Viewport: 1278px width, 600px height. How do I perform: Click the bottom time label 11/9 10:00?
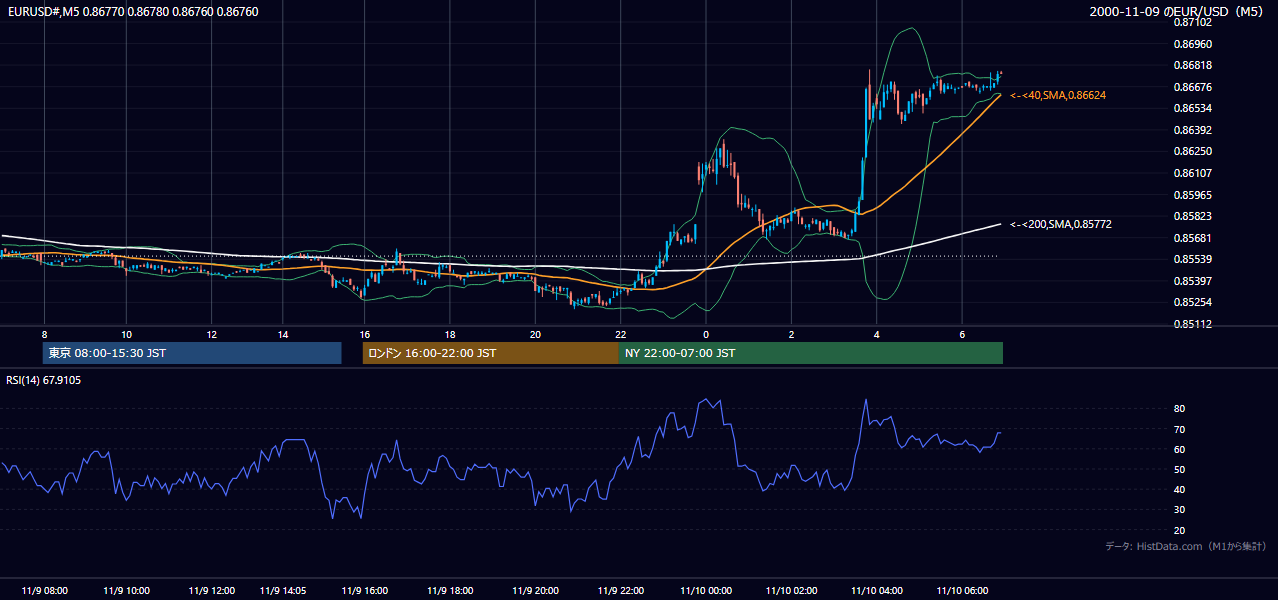[x=127, y=590]
